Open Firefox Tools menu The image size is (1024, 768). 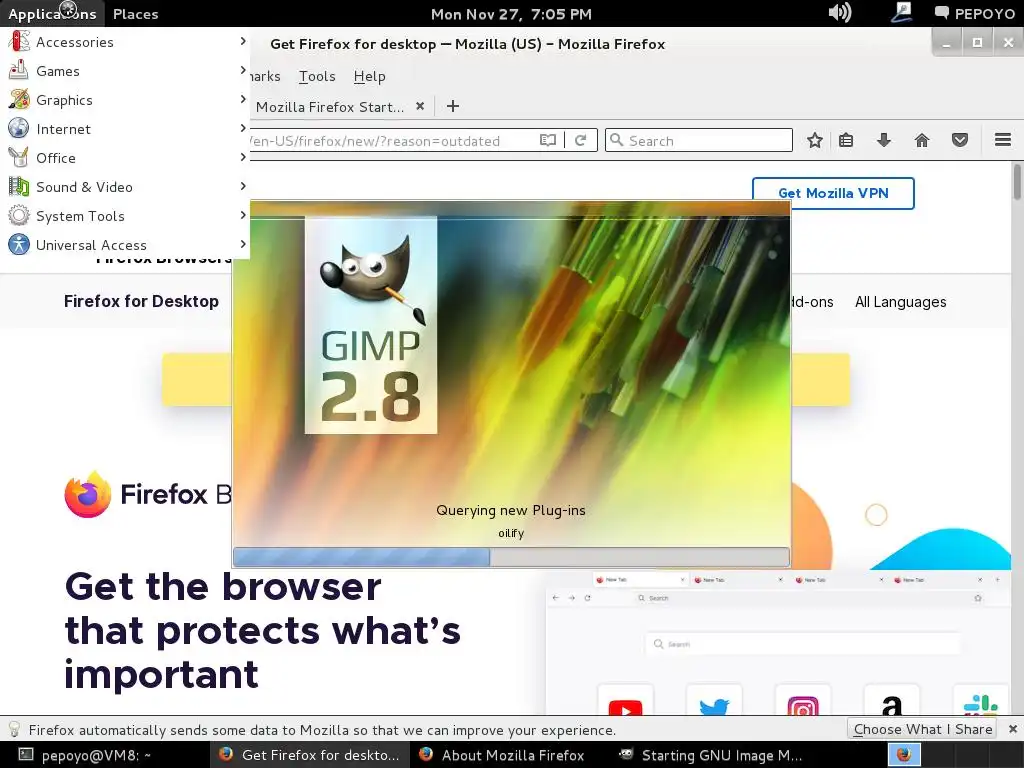tap(317, 76)
